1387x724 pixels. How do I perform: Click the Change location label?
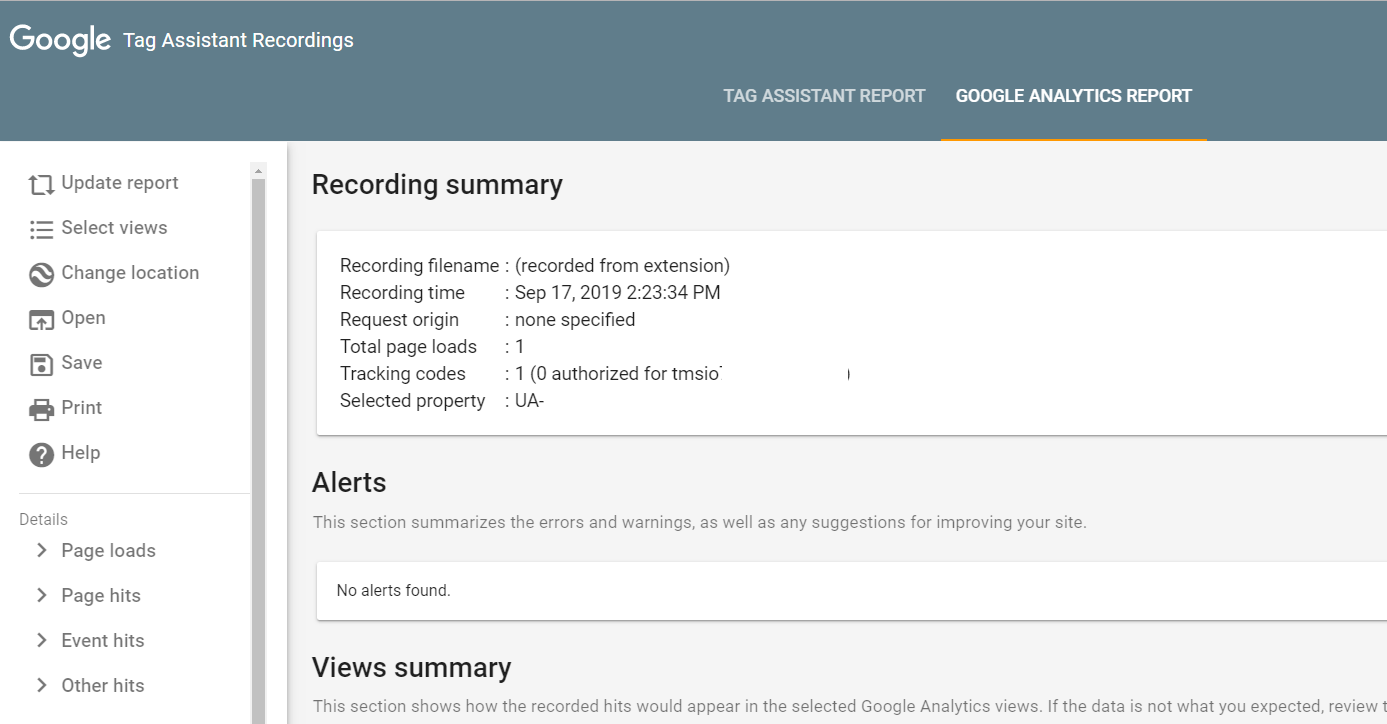click(130, 273)
